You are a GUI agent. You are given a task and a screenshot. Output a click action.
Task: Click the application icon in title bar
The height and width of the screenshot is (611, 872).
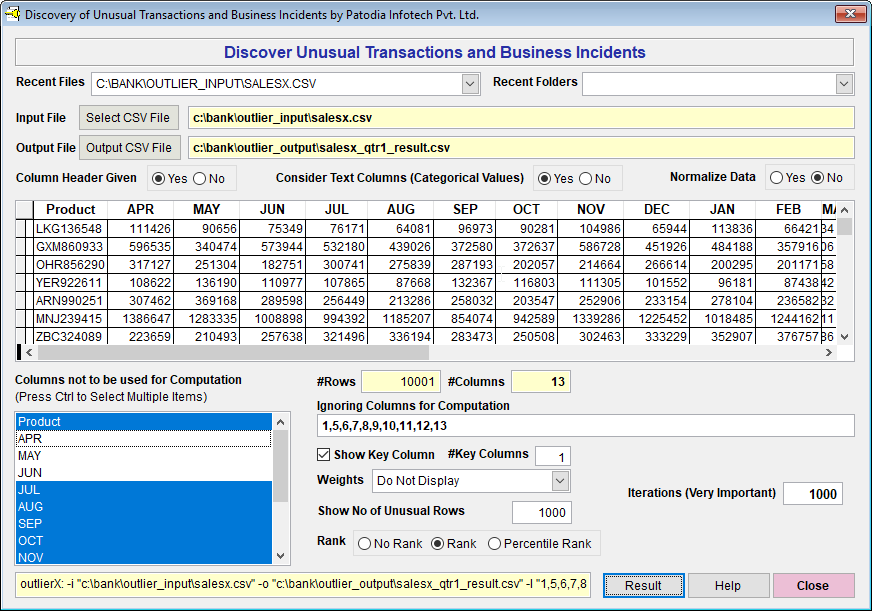point(13,14)
